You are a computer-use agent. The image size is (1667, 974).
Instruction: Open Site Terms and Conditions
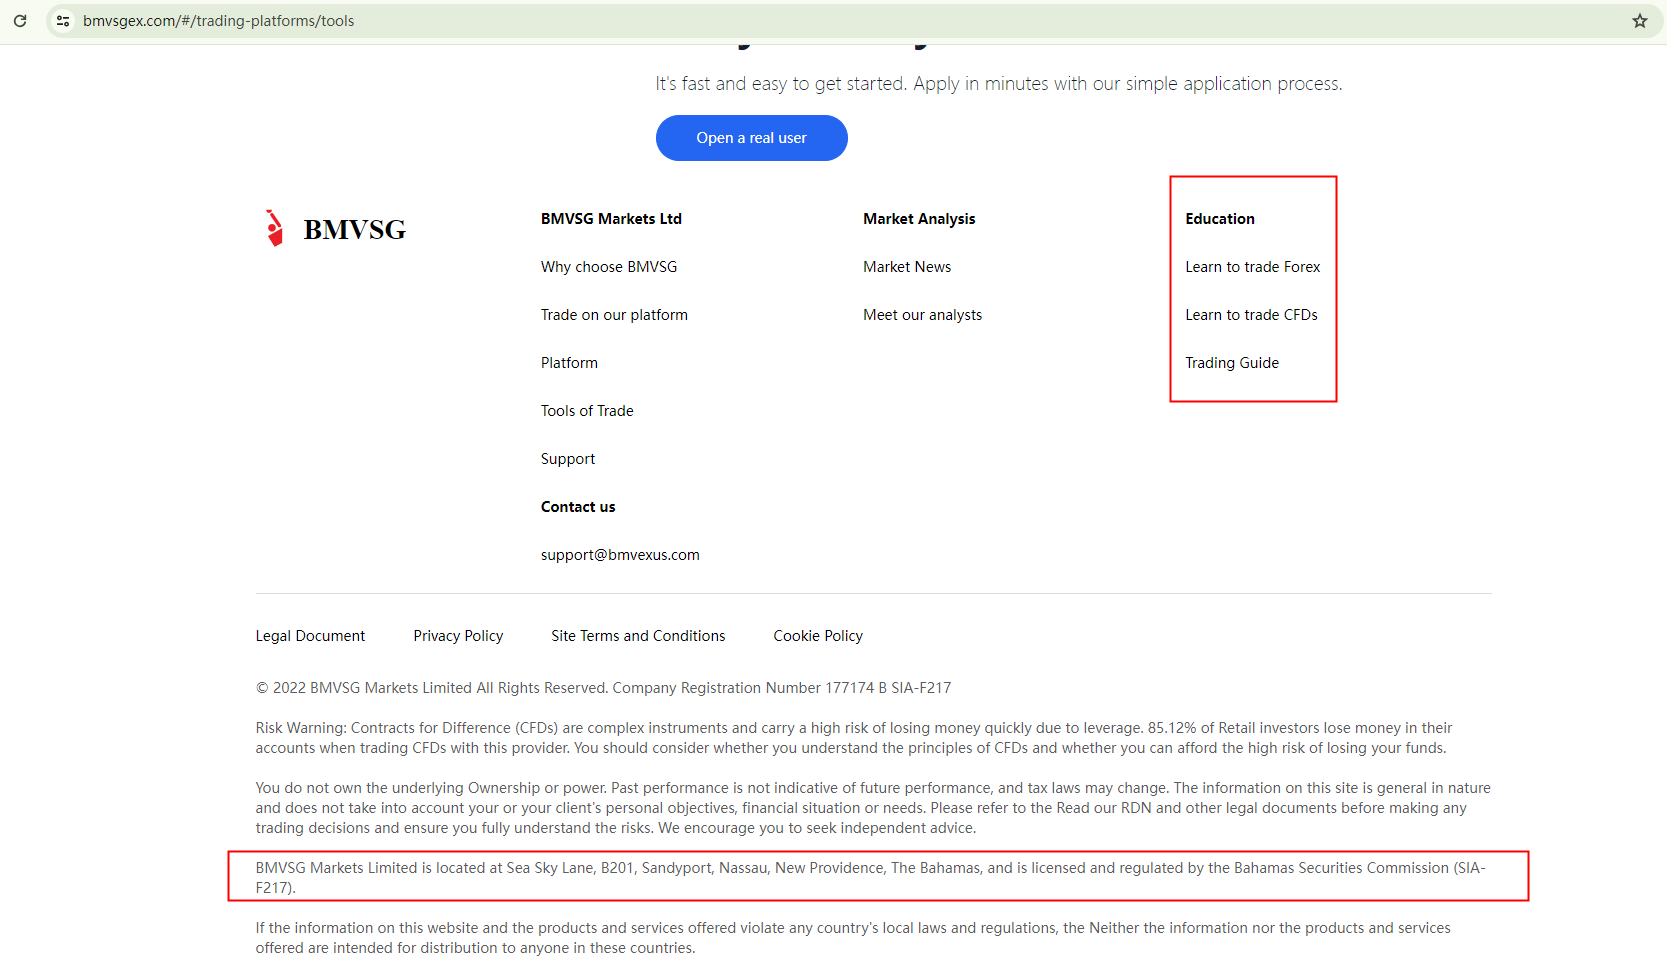638,636
